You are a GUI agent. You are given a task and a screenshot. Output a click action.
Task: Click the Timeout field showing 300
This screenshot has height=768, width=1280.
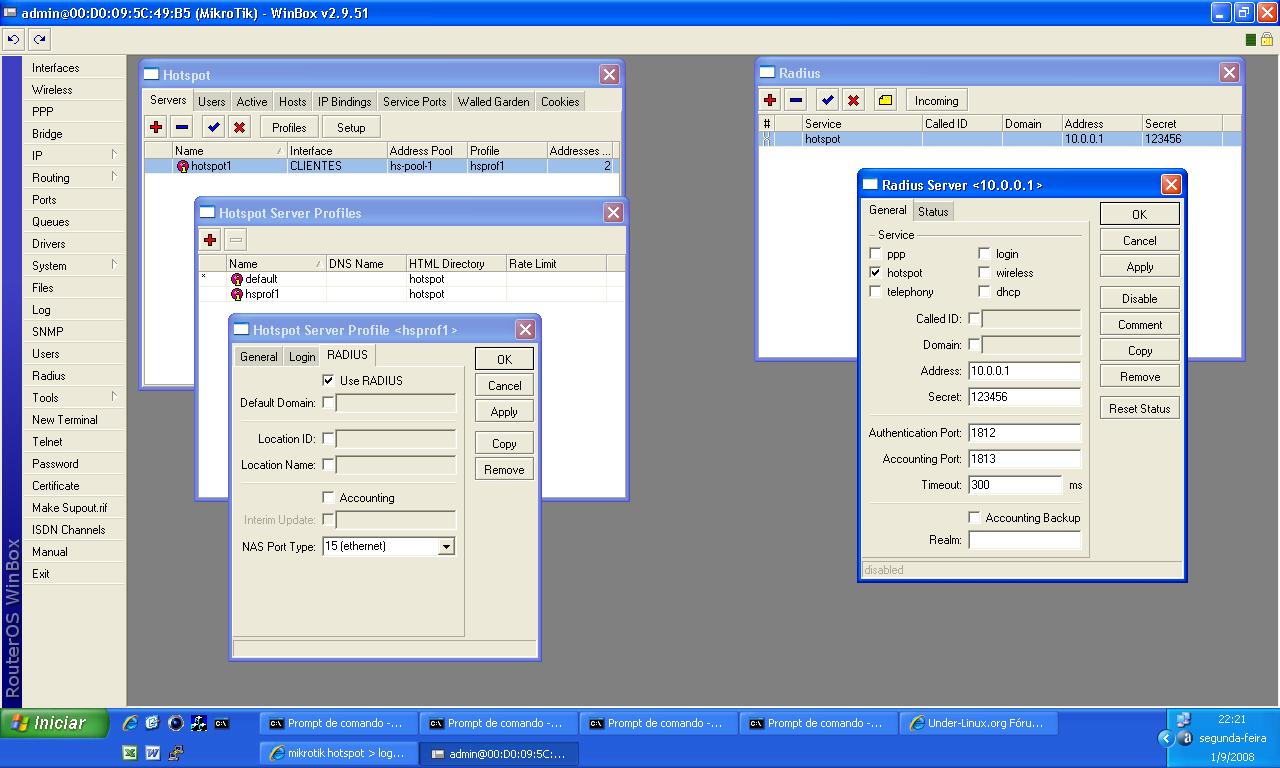coord(1015,485)
